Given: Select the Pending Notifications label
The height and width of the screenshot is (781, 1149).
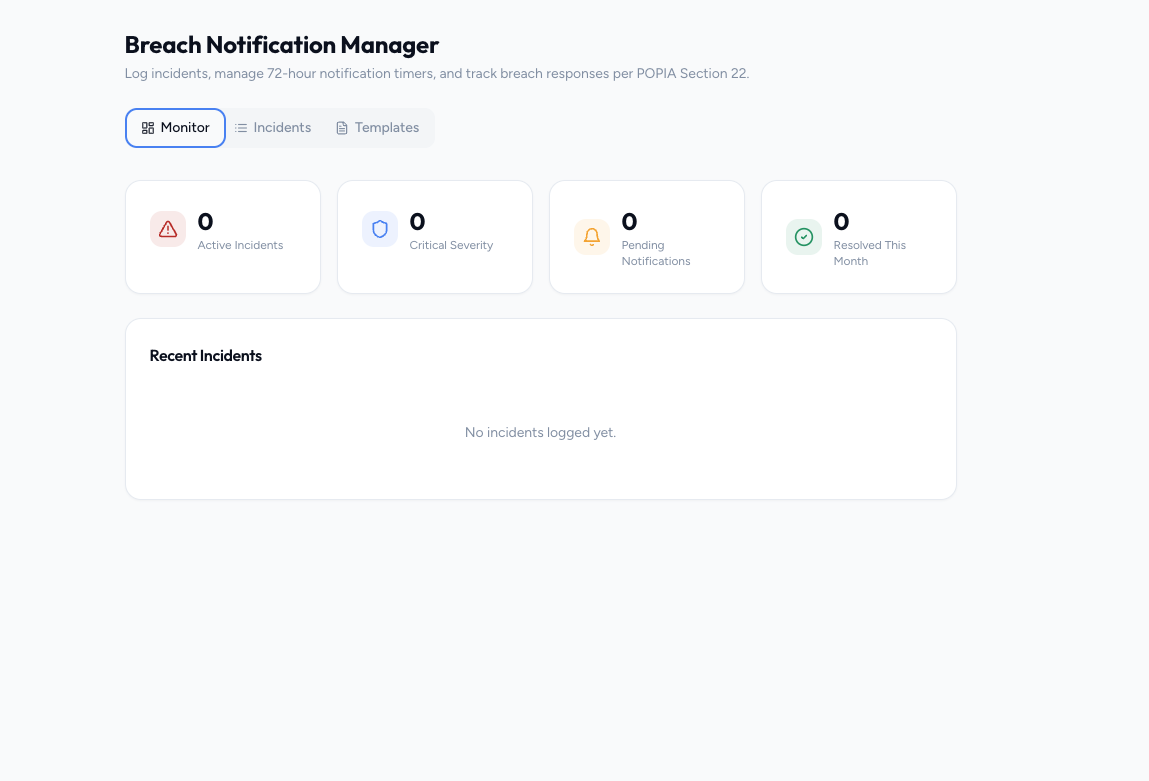Looking at the screenshot, I should 656,253.
